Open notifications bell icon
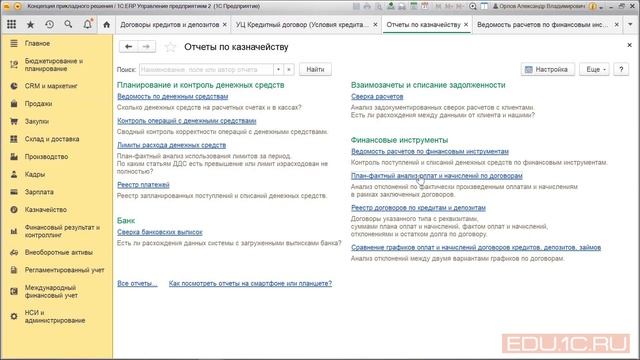The image size is (640, 360). pos(87,24)
